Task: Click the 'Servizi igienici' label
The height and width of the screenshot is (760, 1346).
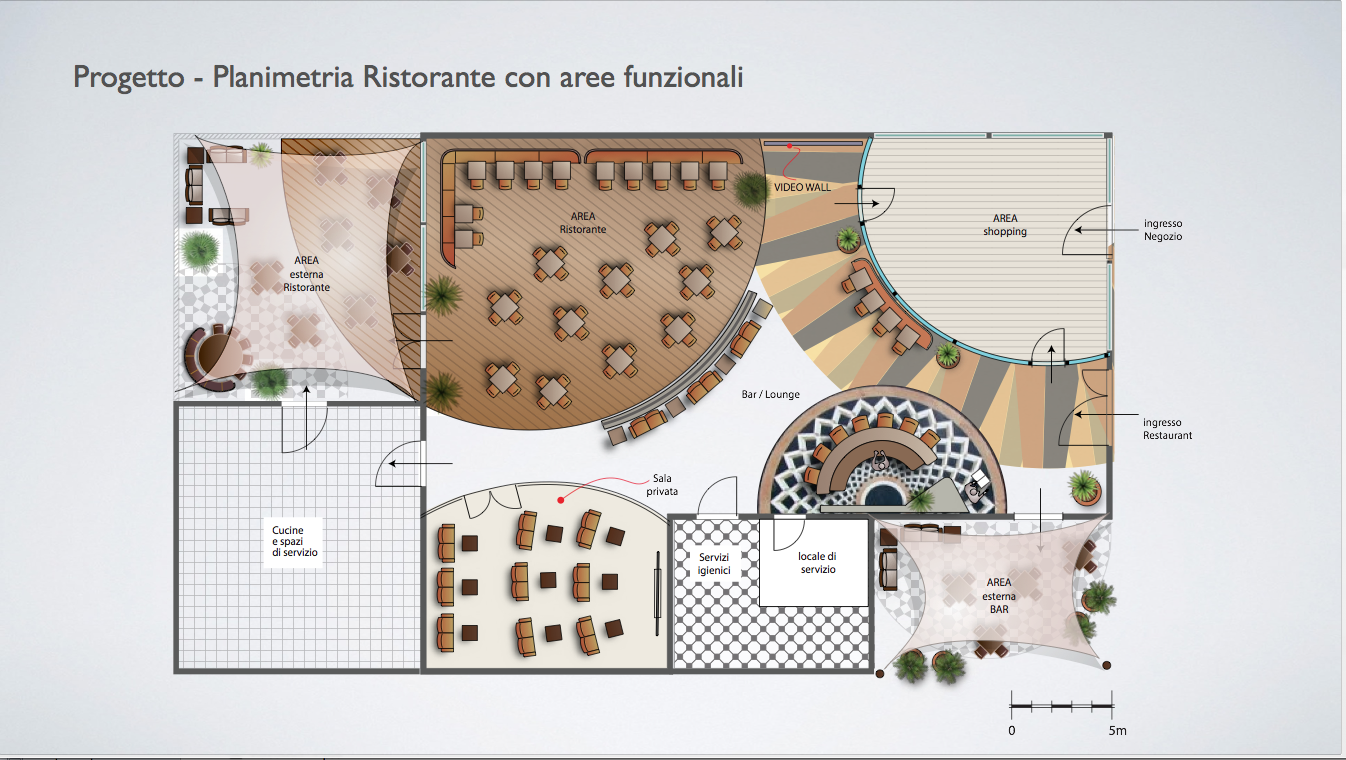Action: tap(714, 563)
